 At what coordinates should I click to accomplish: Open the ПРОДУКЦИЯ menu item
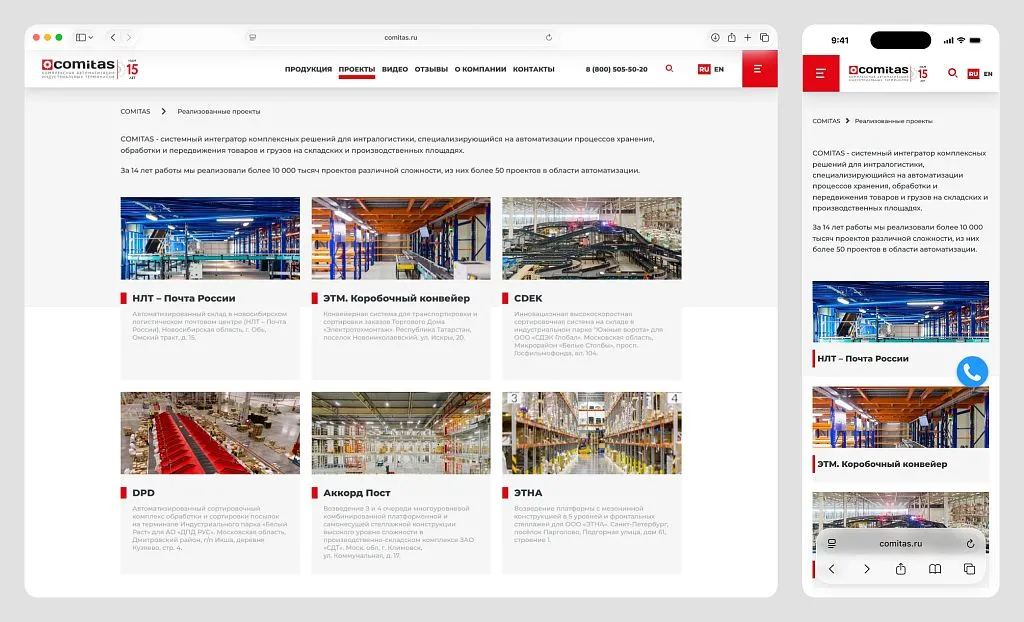point(308,69)
